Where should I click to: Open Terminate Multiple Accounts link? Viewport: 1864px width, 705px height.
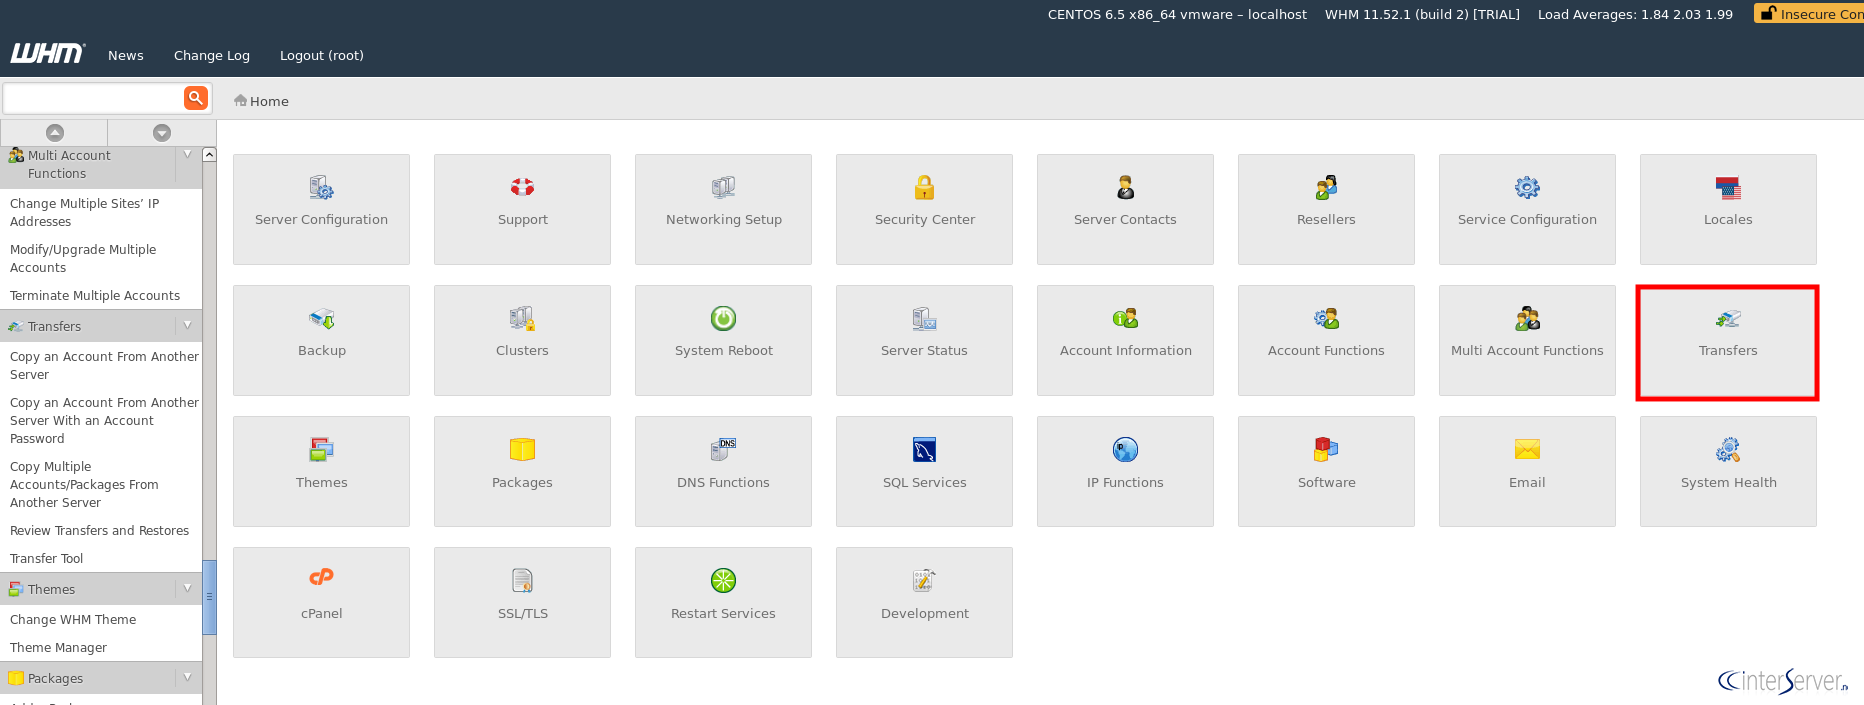95,296
